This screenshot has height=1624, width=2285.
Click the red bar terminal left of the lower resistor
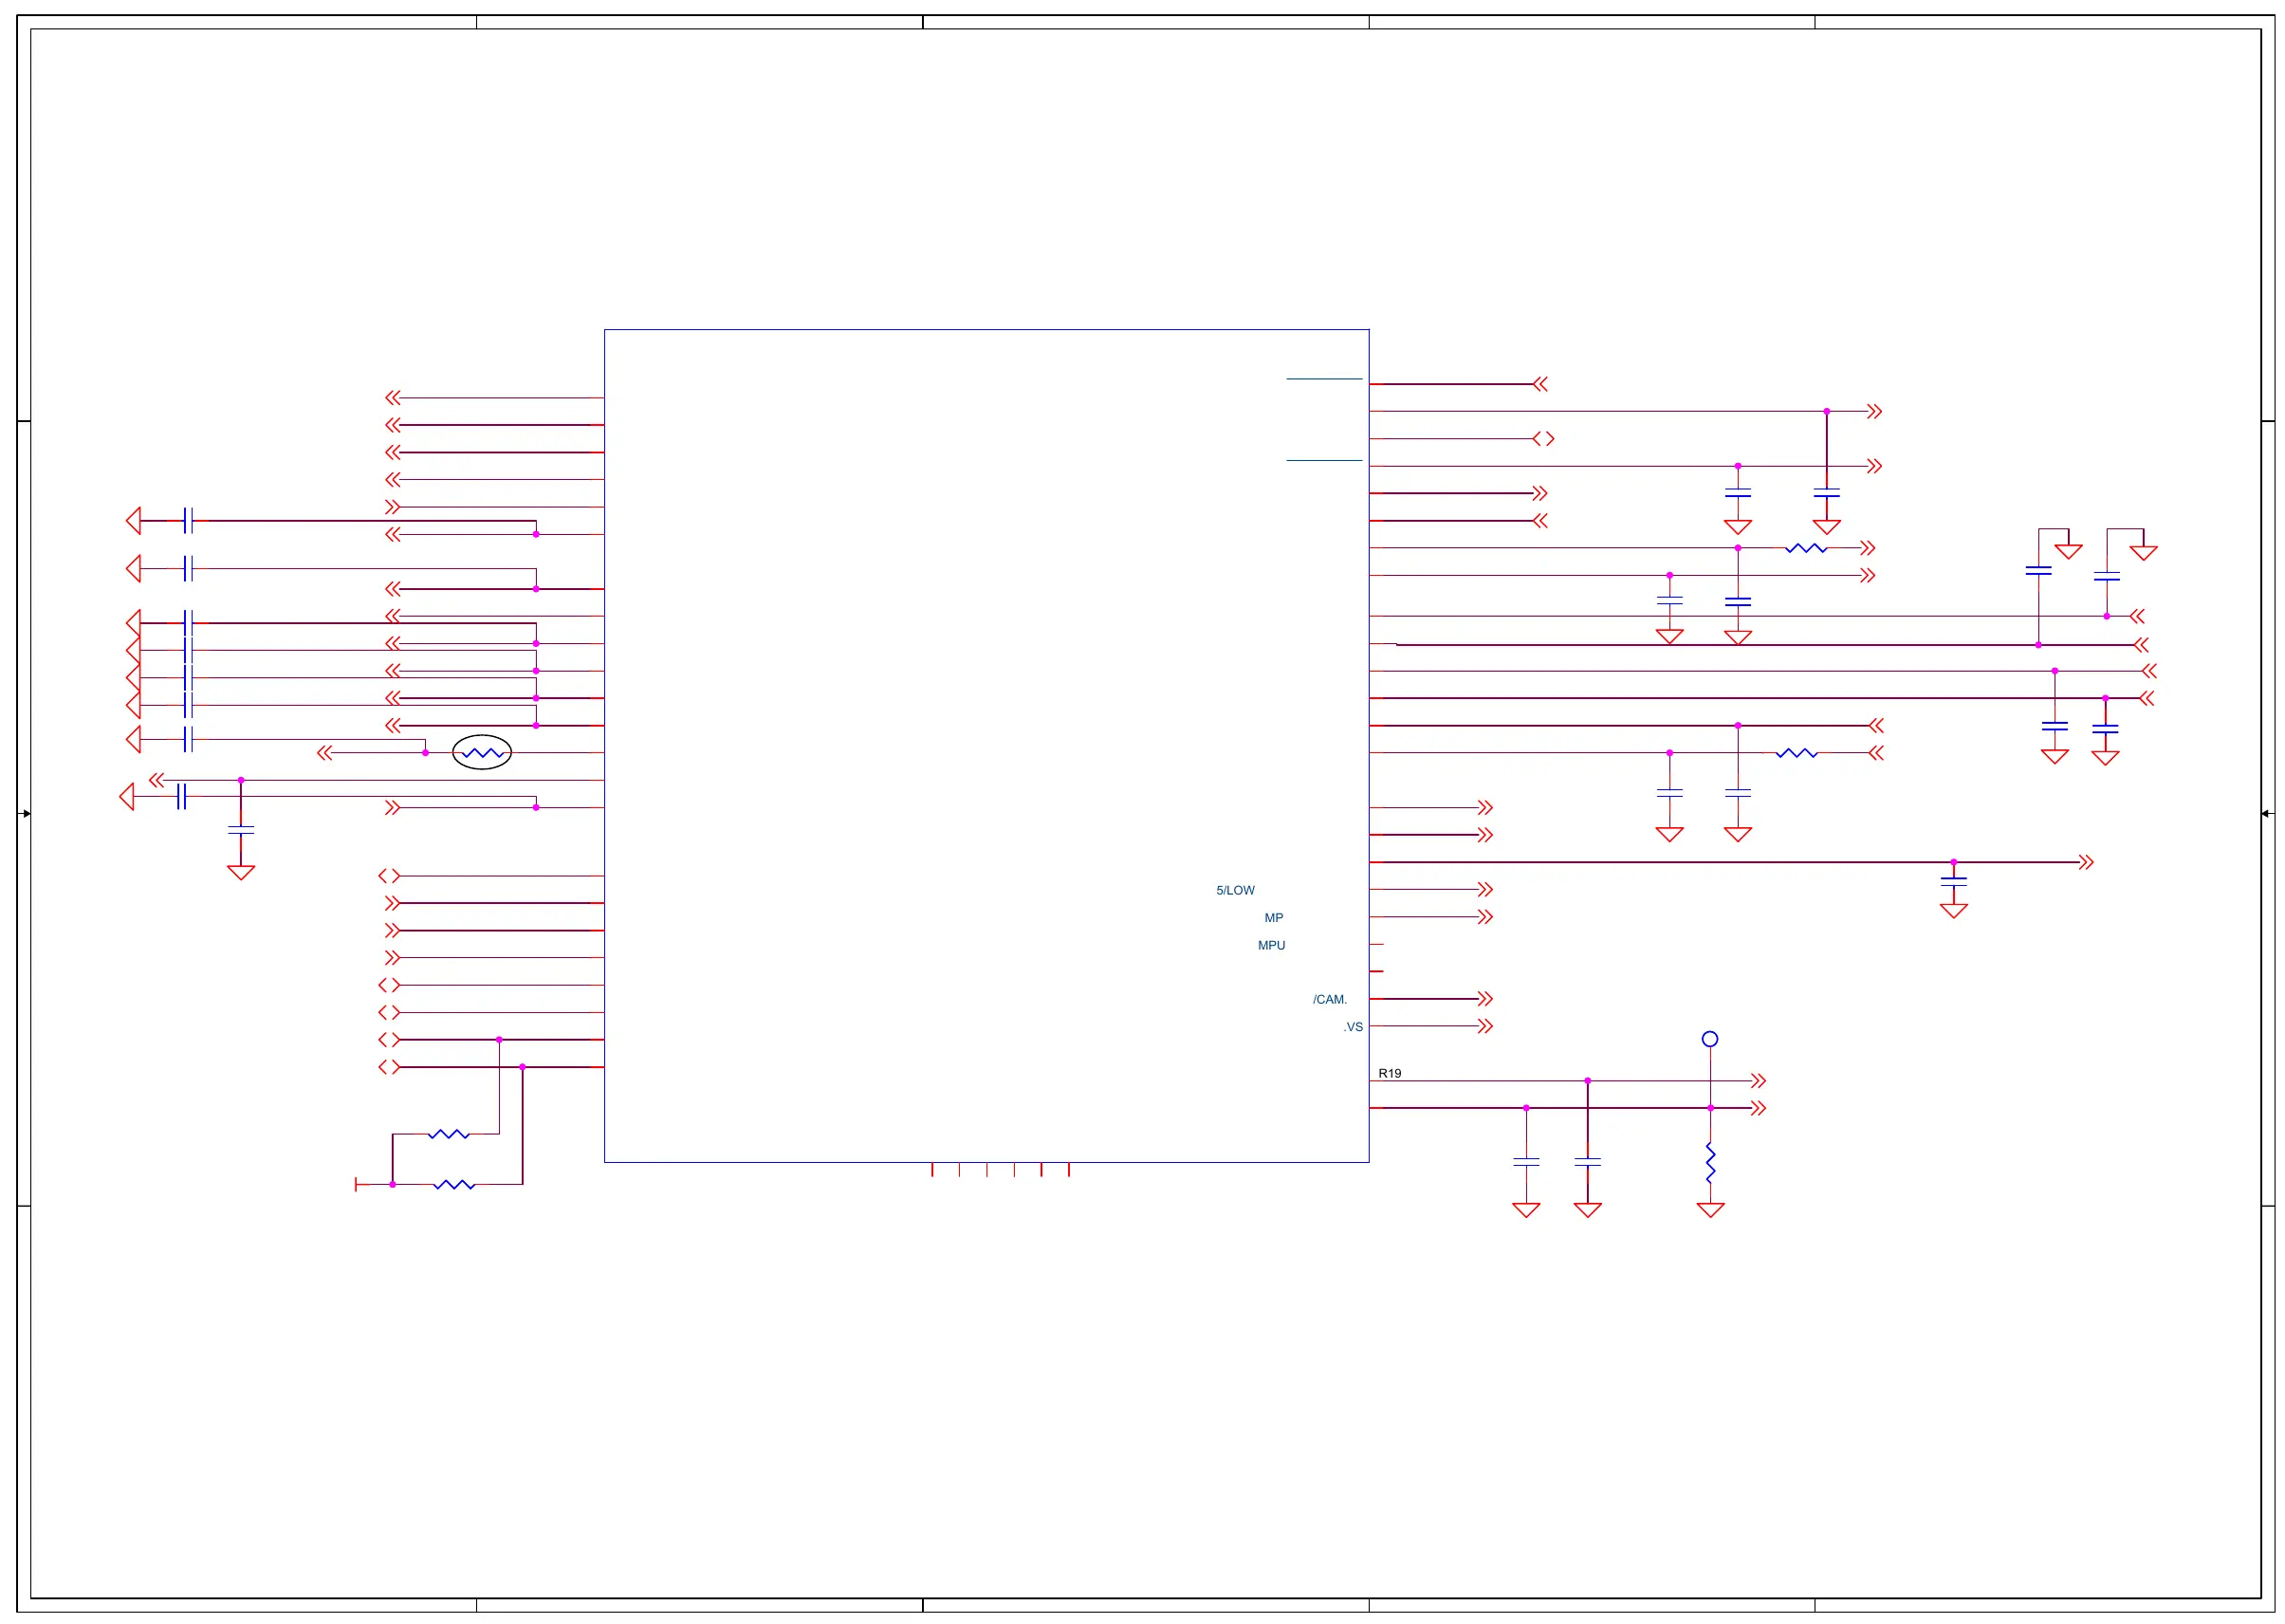(x=357, y=1185)
